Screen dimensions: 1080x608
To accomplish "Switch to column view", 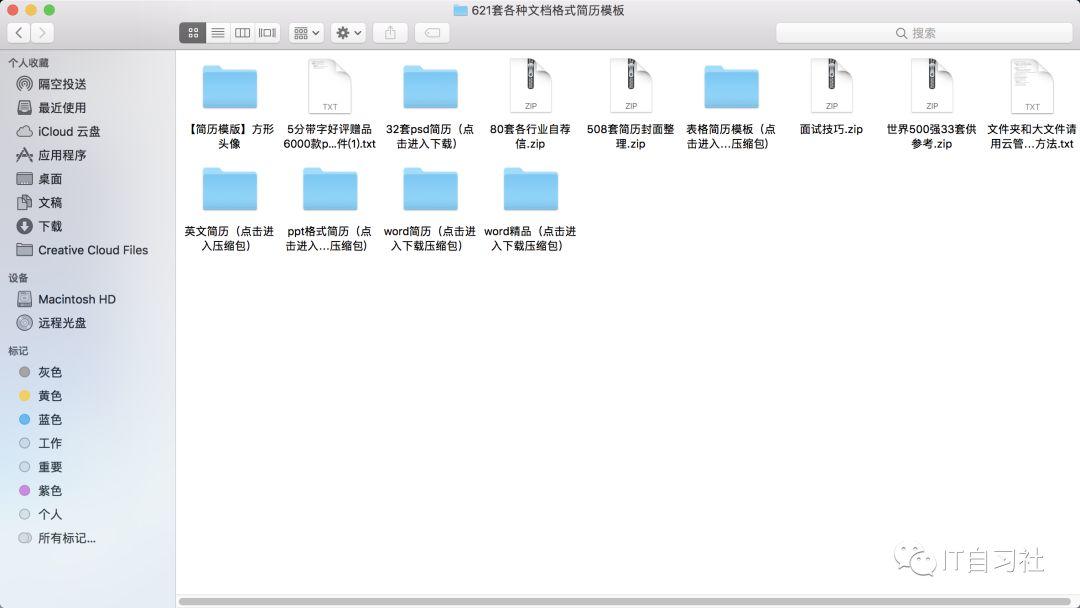I will tap(242, 32).
